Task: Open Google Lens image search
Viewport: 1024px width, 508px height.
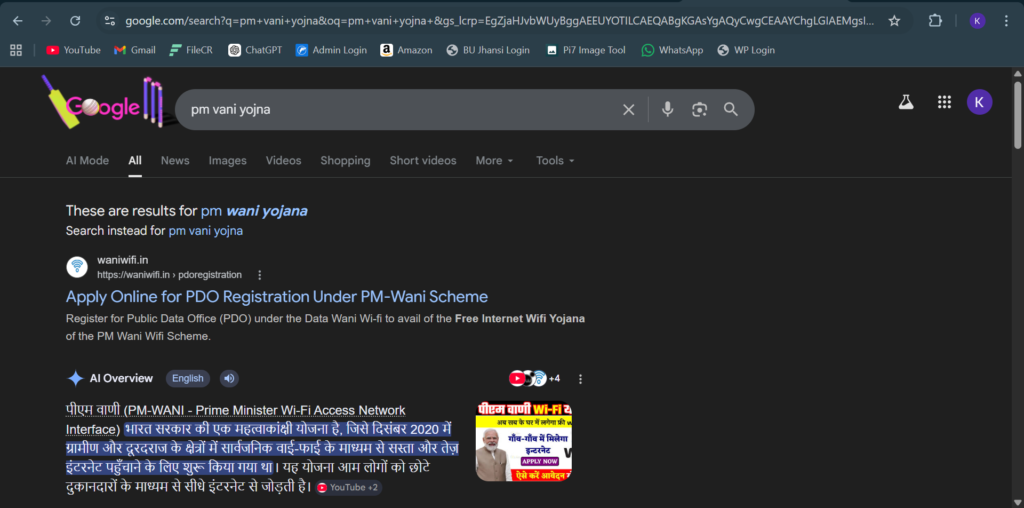Action: click(x=699, y=109)
